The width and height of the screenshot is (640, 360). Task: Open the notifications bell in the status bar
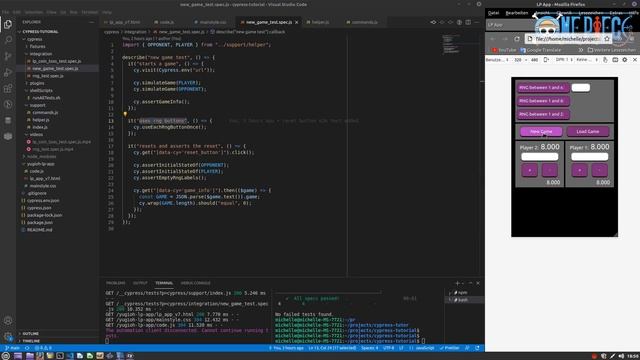(x=477, y=348)
